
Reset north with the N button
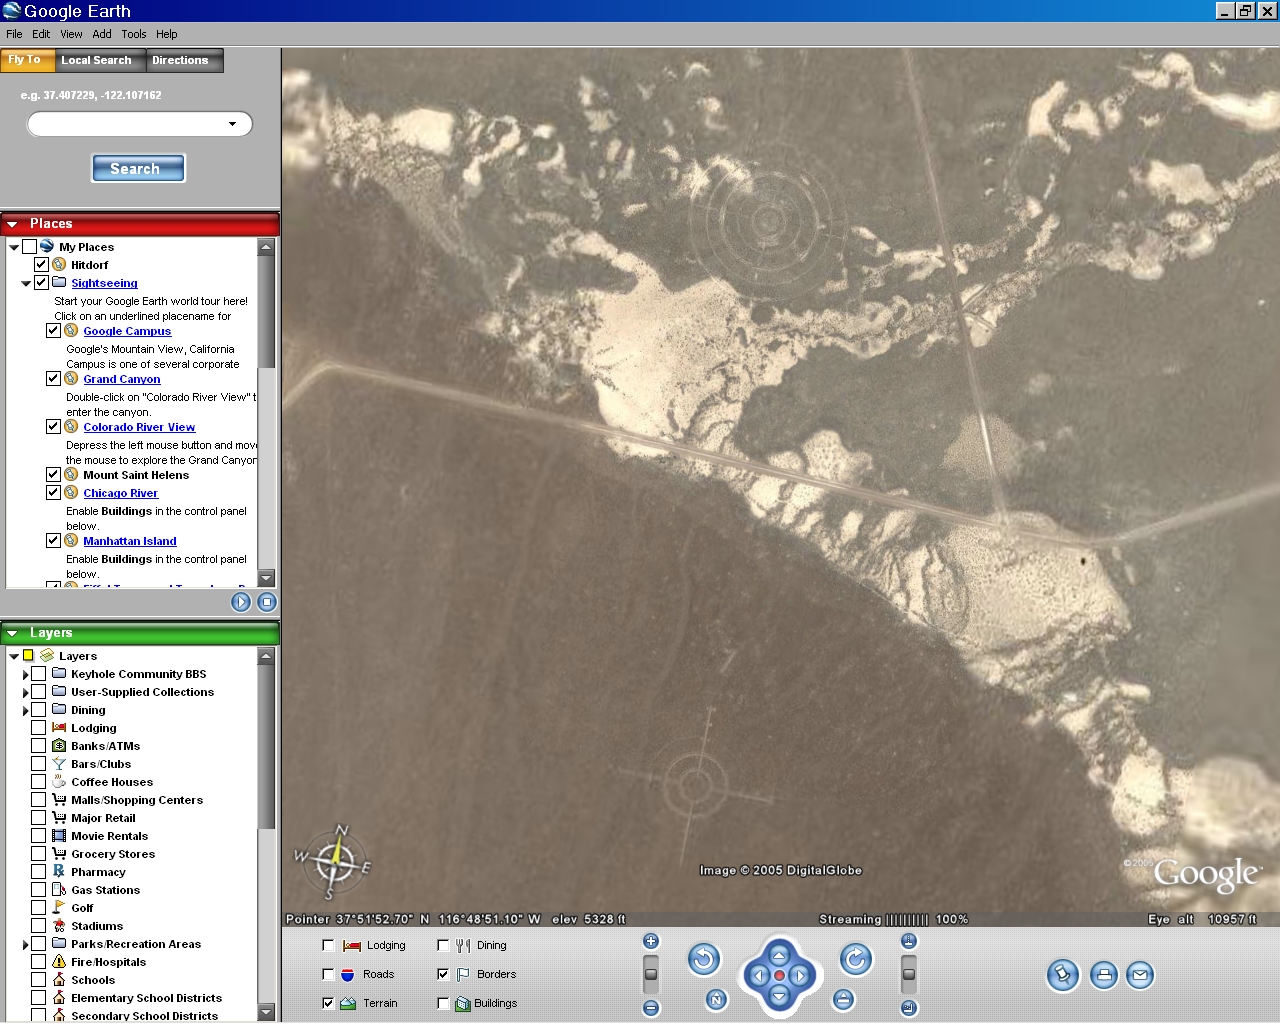[x=716, y=999]
